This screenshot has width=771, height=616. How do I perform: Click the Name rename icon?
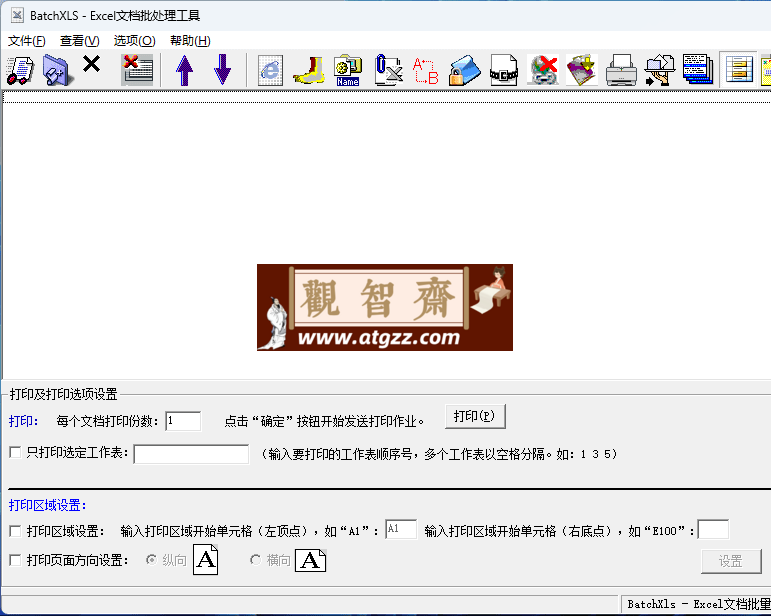point(348,70)
